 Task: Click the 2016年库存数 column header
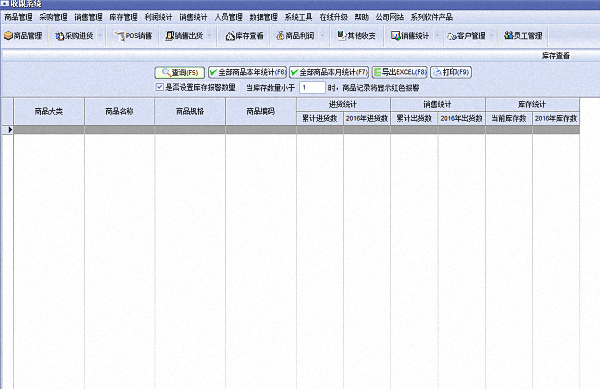coord(556,119)
